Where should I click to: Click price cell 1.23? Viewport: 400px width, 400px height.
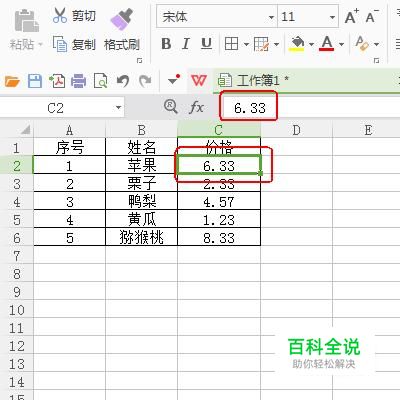tap(219, 219)
